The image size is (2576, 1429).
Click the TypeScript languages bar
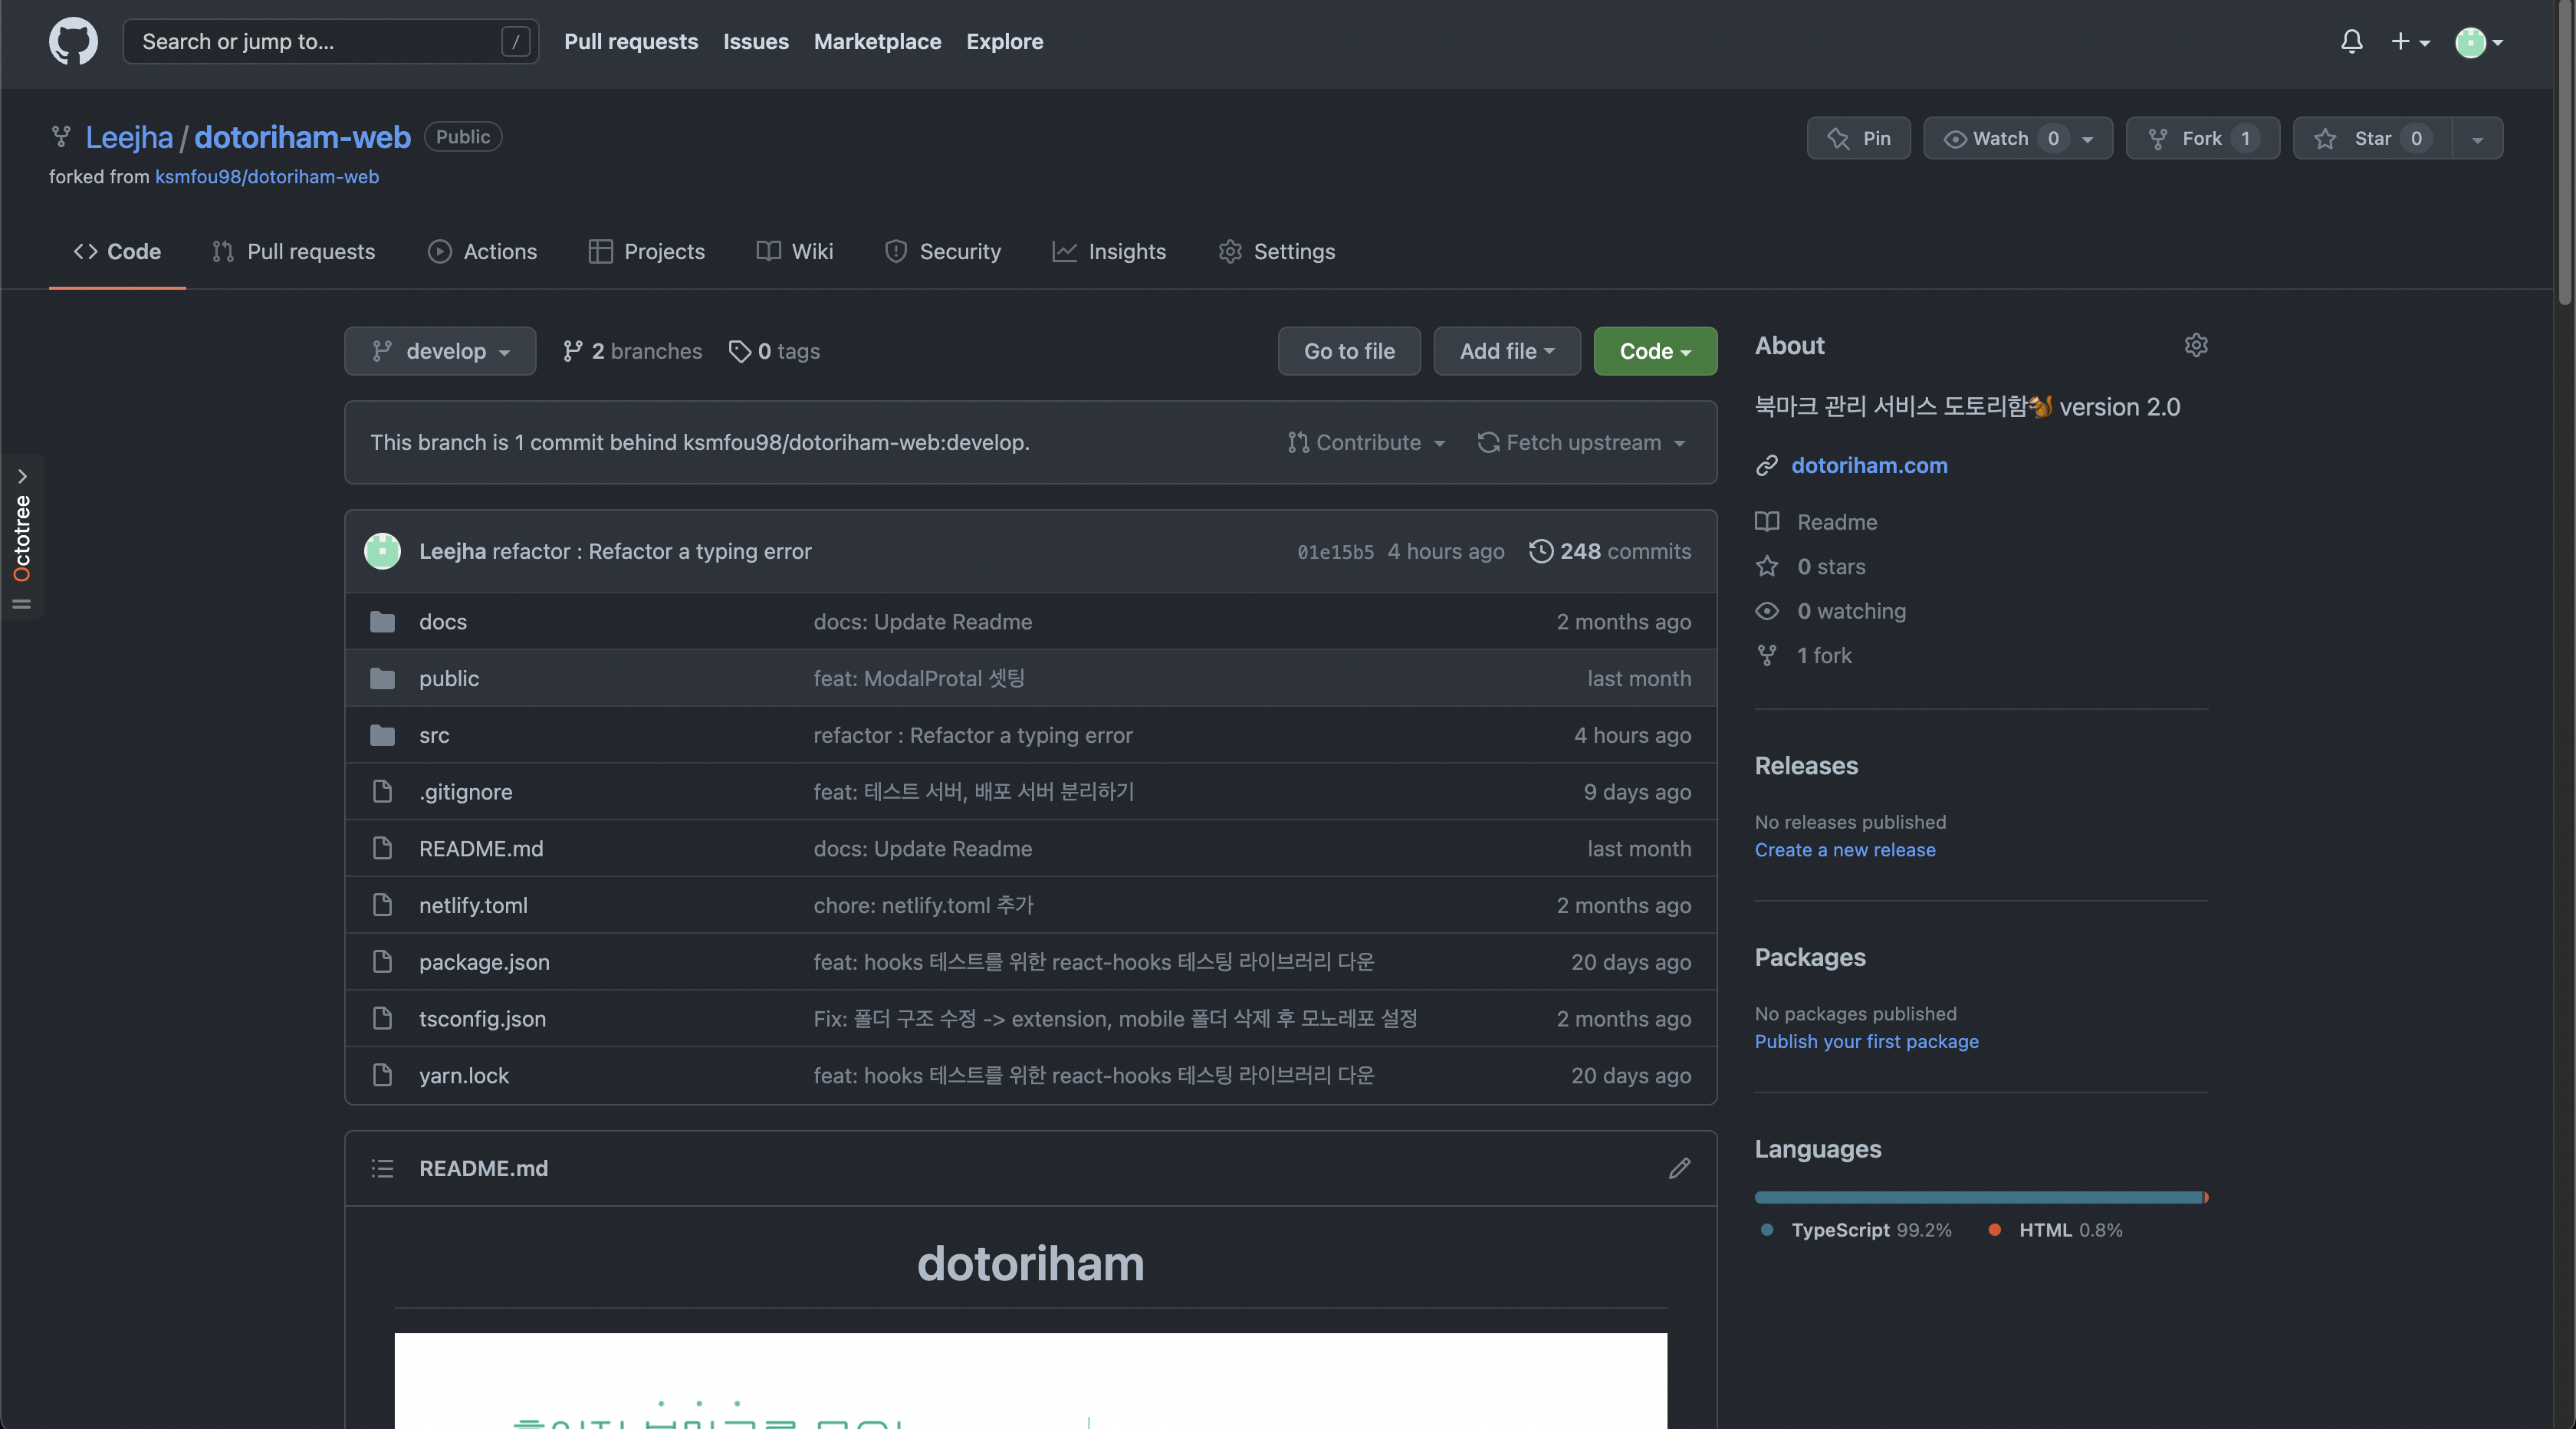[x=1977, y=1197]
